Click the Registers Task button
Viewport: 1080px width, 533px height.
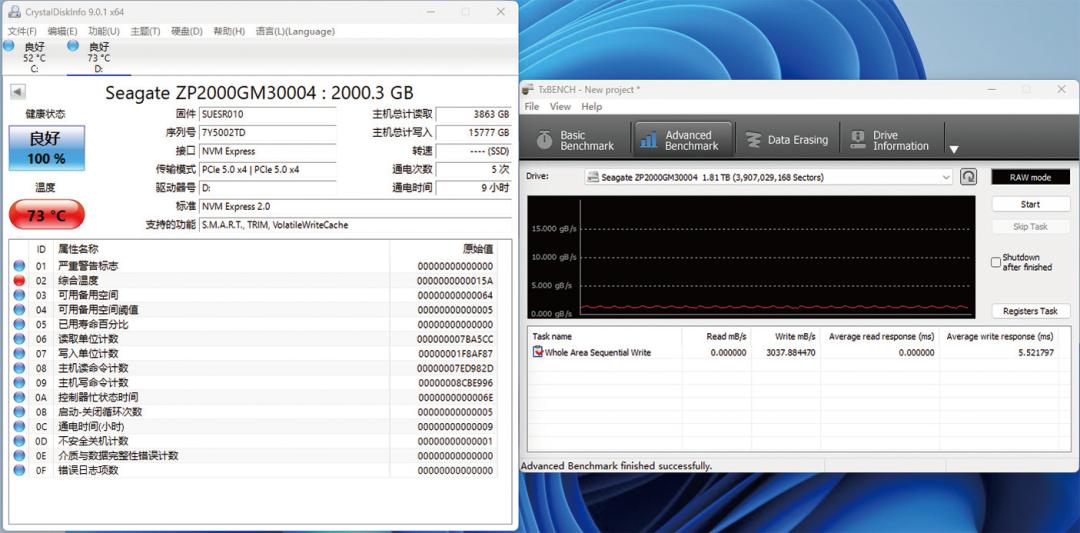coord(1030,311)
